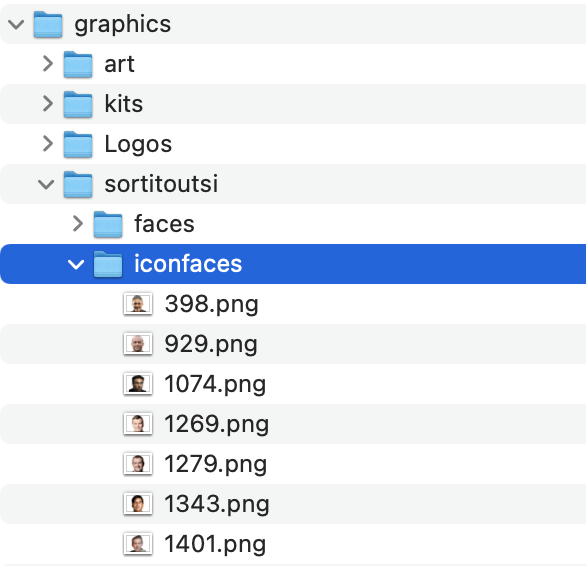Click the faces folder icon
Viewport: 586px width, 566px height.
point(108,224)
